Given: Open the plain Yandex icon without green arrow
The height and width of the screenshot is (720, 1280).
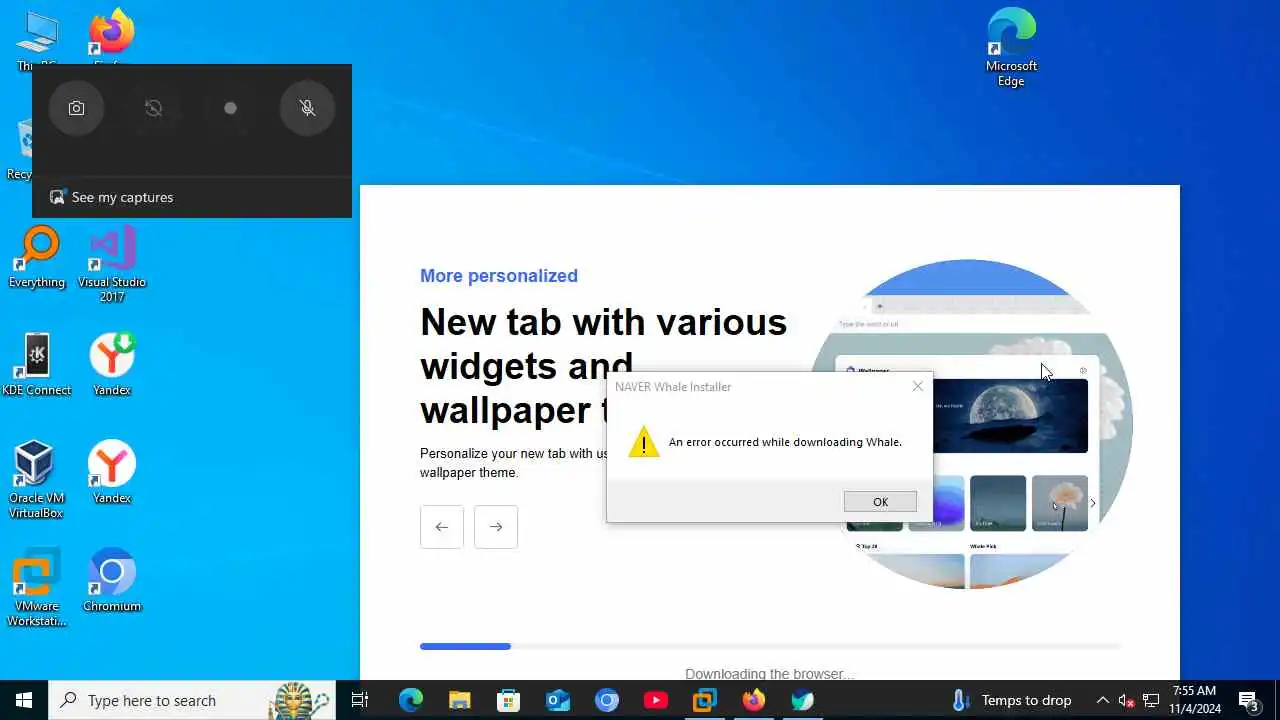Looking at the screenshot, I should [x=112, y=473].
